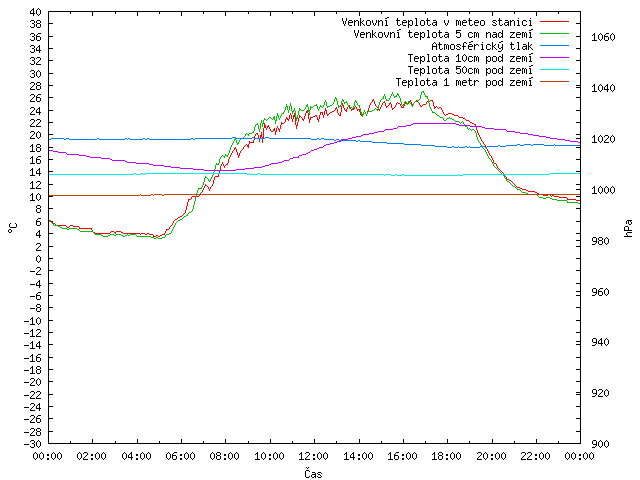
Task: Click the 0 temperature axis label
Action: [x=38, y=259]
